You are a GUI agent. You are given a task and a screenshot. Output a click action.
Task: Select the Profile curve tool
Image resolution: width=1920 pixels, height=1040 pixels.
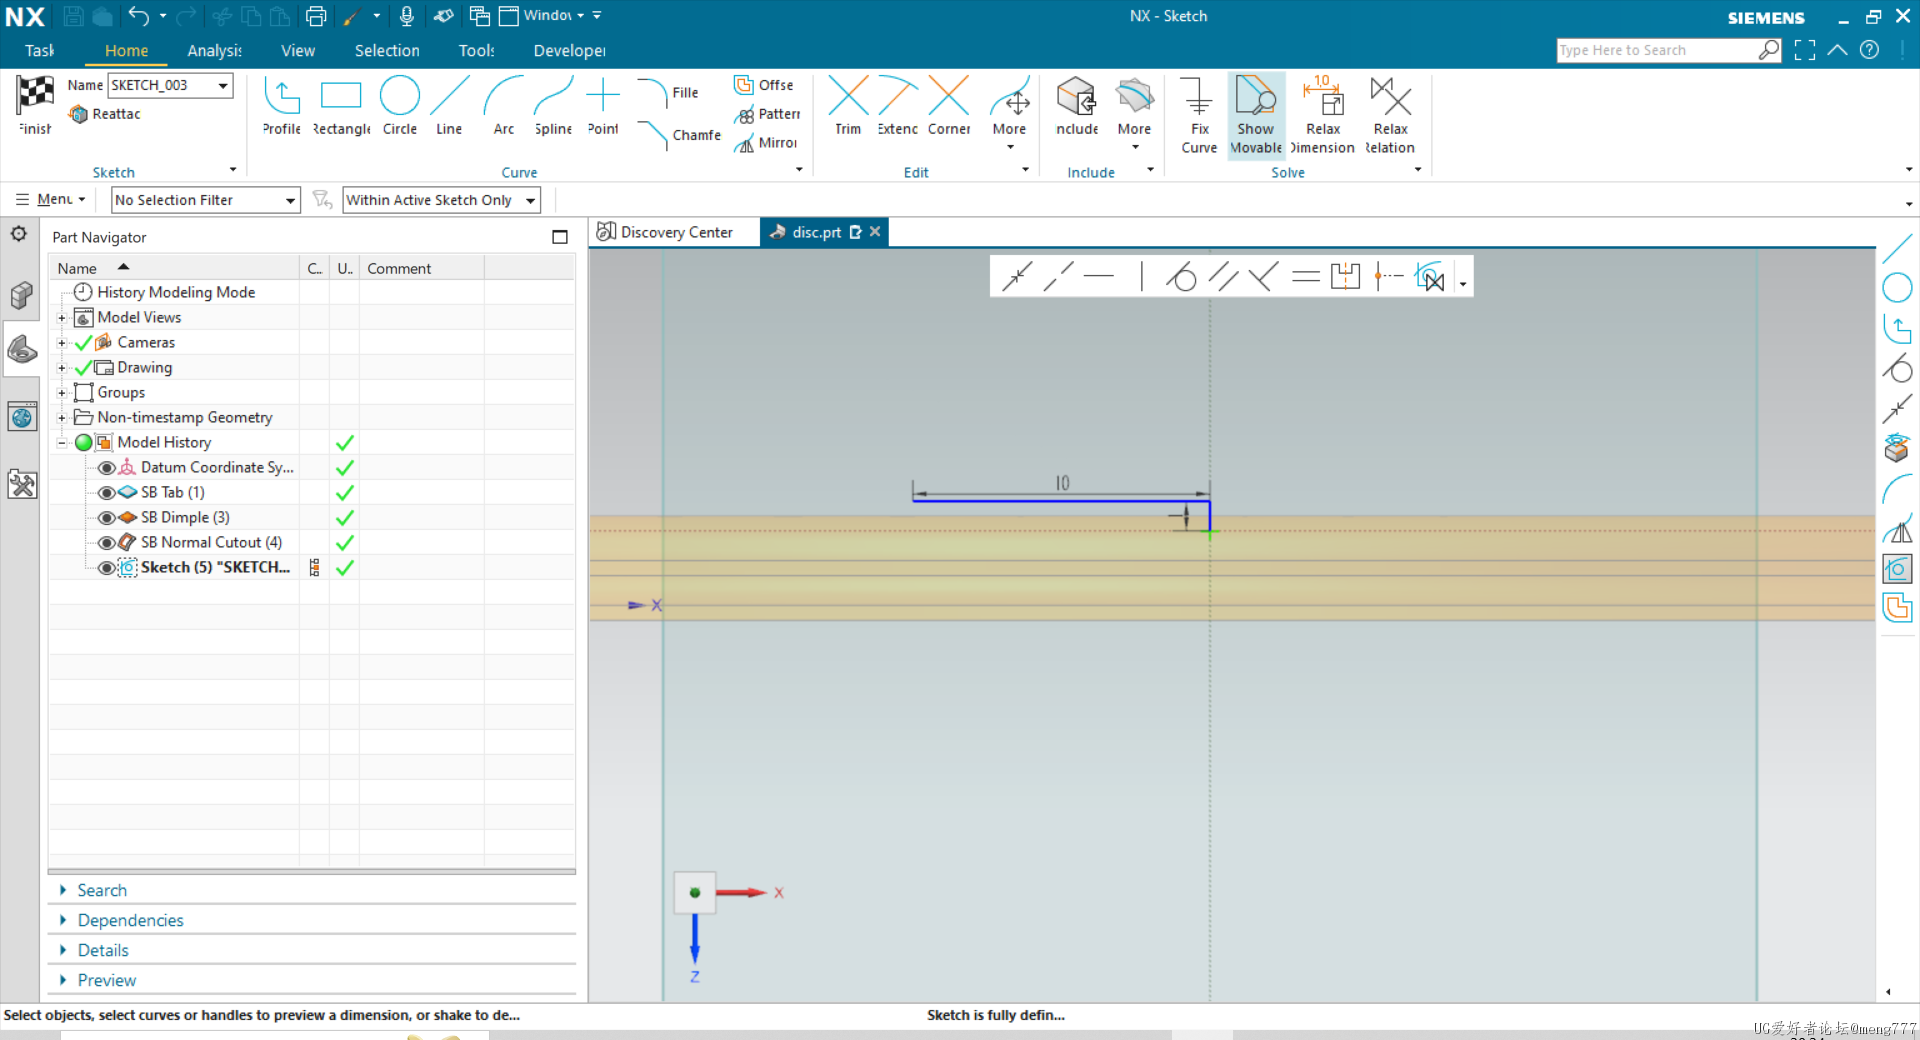click(282, 106)
